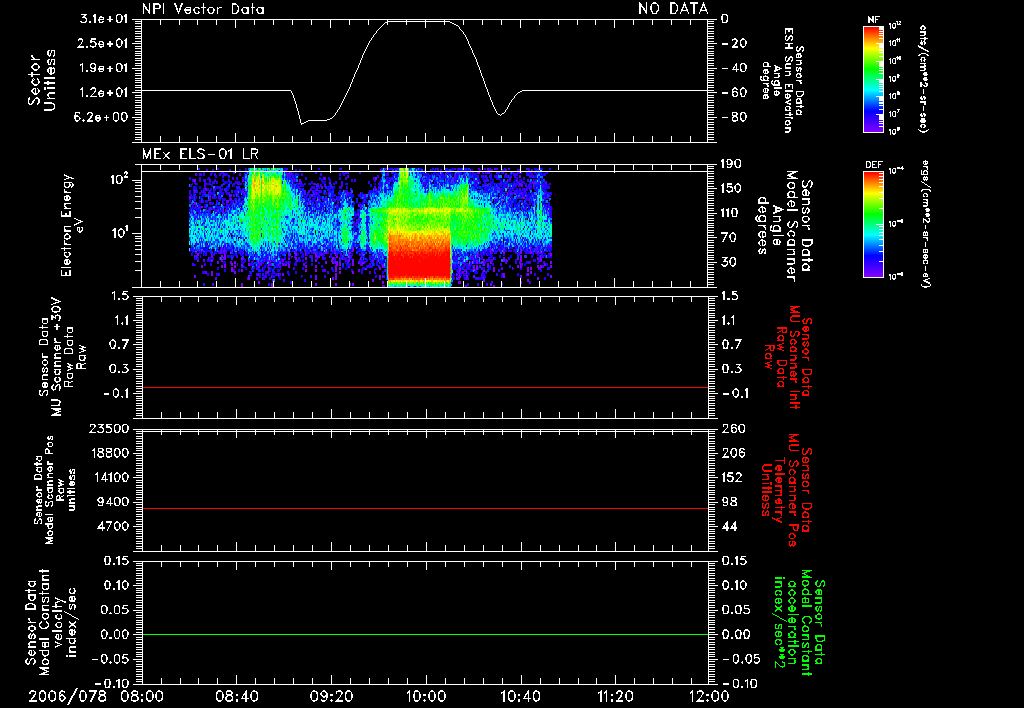This screenshot has height=708, width=1024.
Task: Click the green 'acceleration index/sec**2' axis title
Action: click(799, 623)
